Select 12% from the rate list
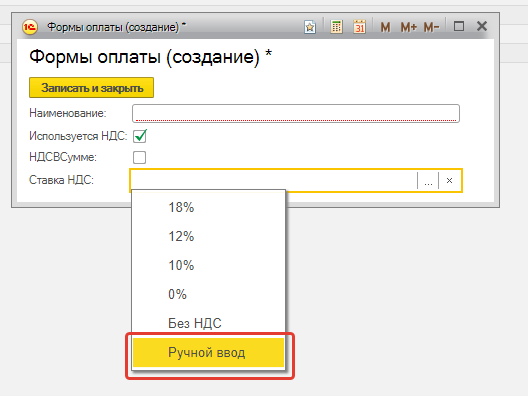 [x=208, y=236]
